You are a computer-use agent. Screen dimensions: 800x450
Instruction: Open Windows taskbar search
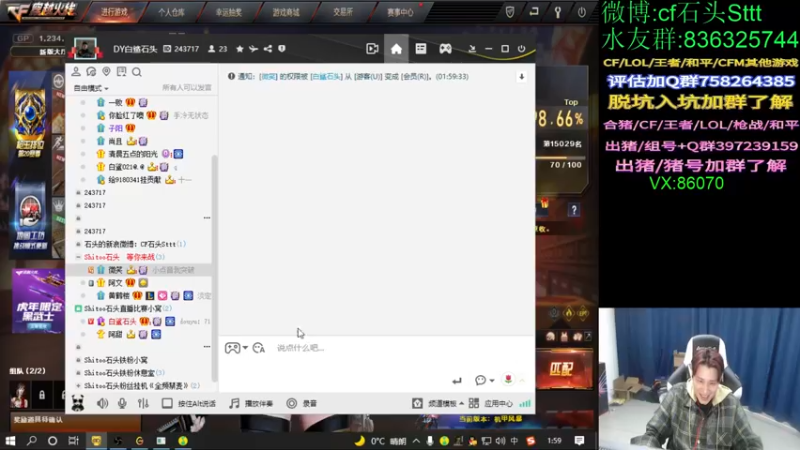point(32,440)
